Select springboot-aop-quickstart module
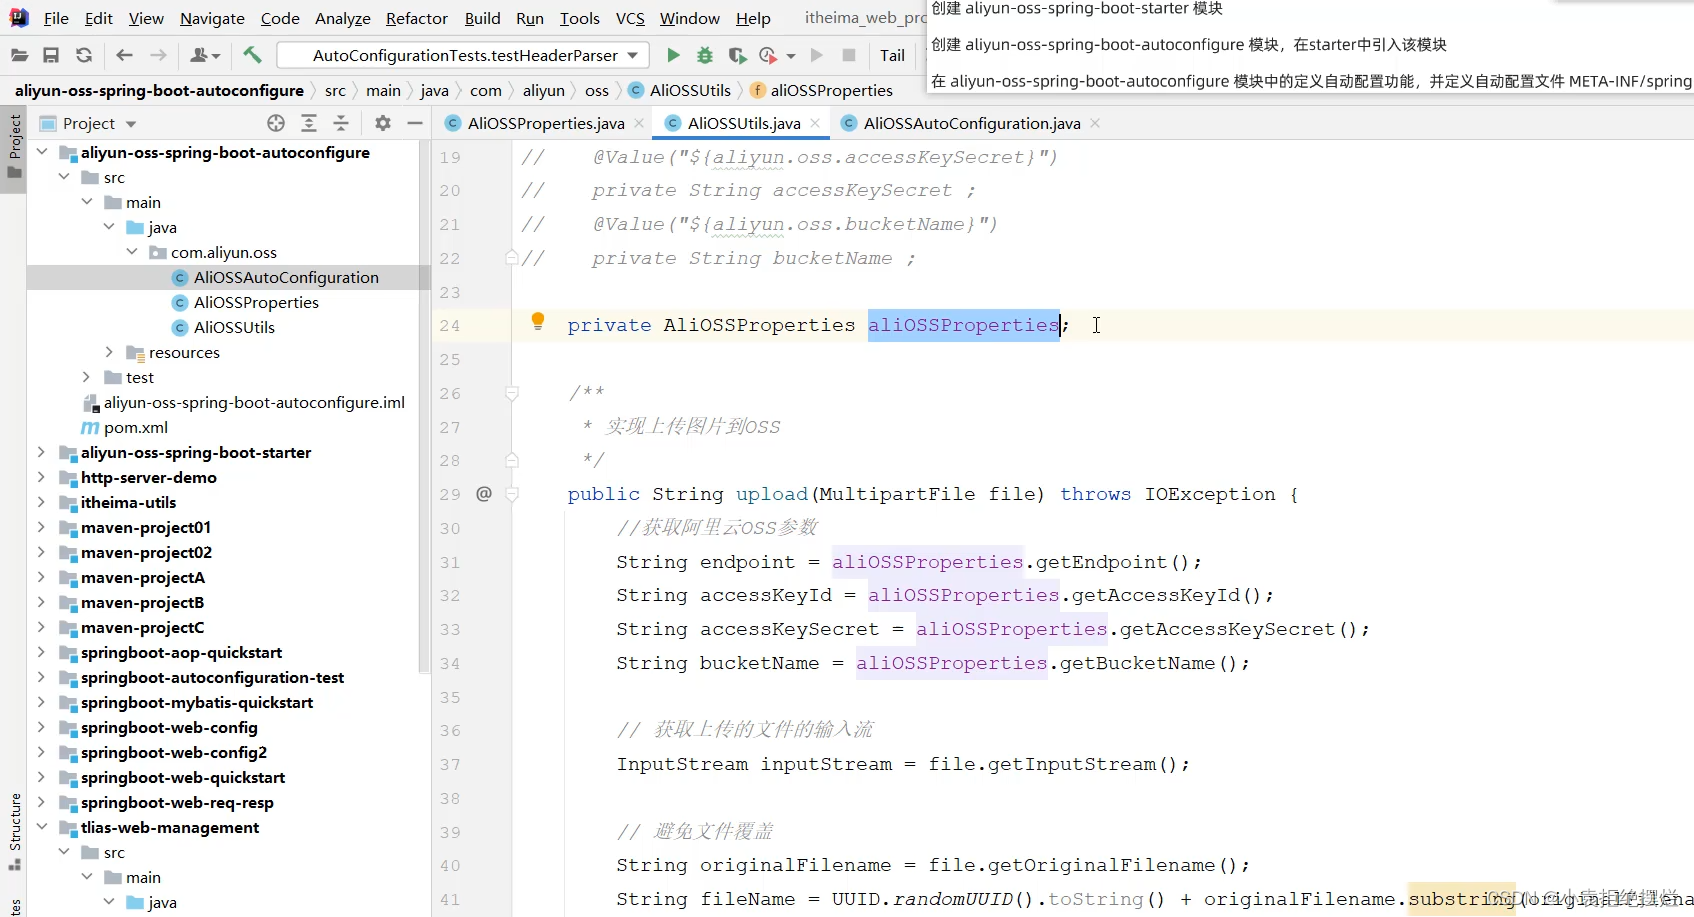Image resolution: width=1694 pixels, height=917 pixels. tap(181, 652)
